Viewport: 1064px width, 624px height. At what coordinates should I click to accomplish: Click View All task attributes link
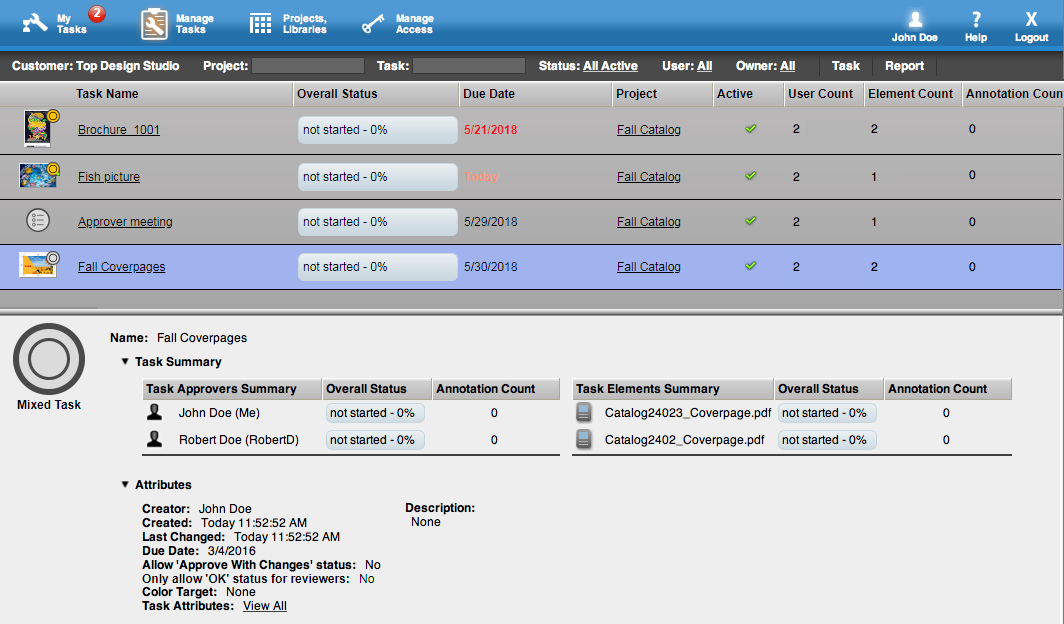[265, 606]
